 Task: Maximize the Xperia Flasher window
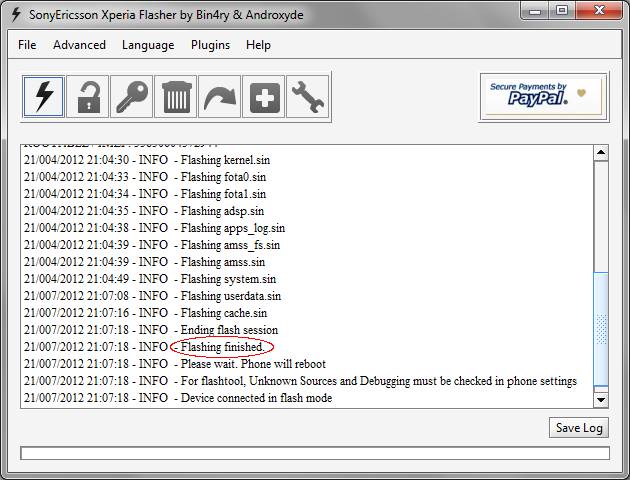[562, 10]
